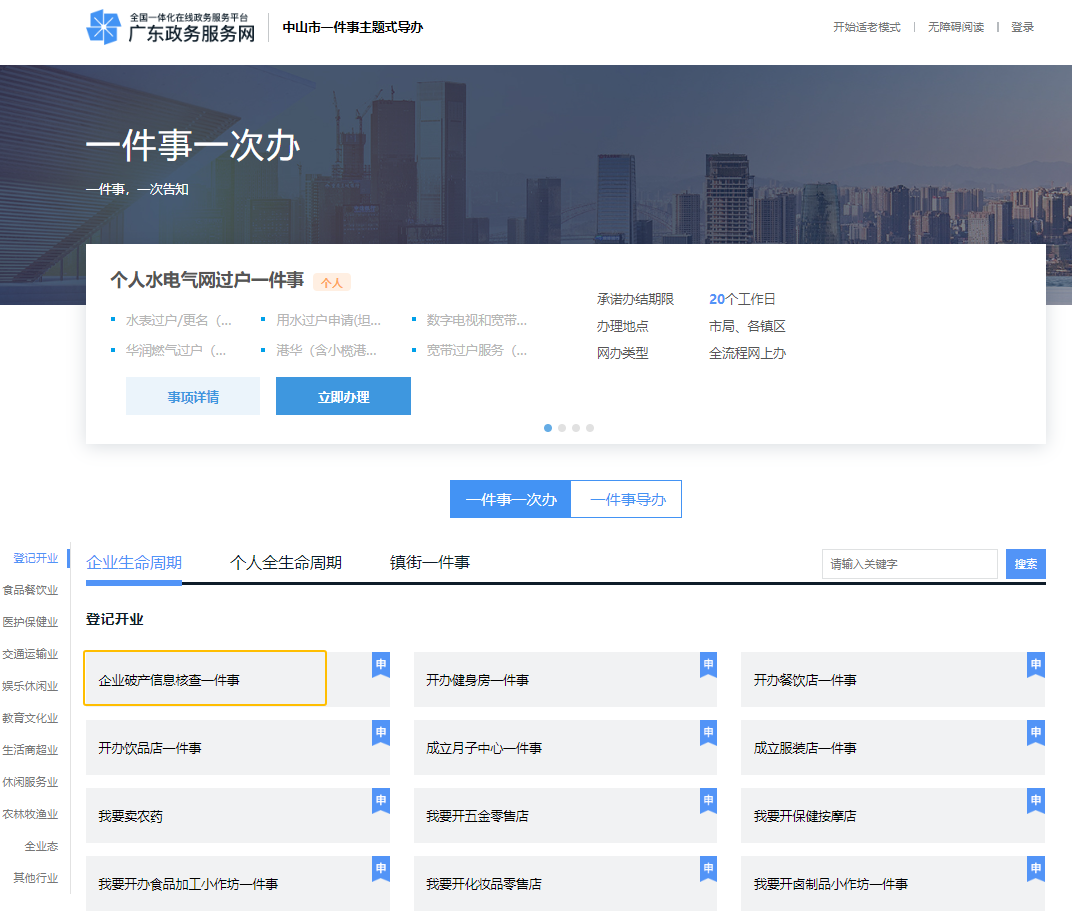1072x916 pixels.
Task: Click the 事项详情 button
Action: [x=192, y=396]
